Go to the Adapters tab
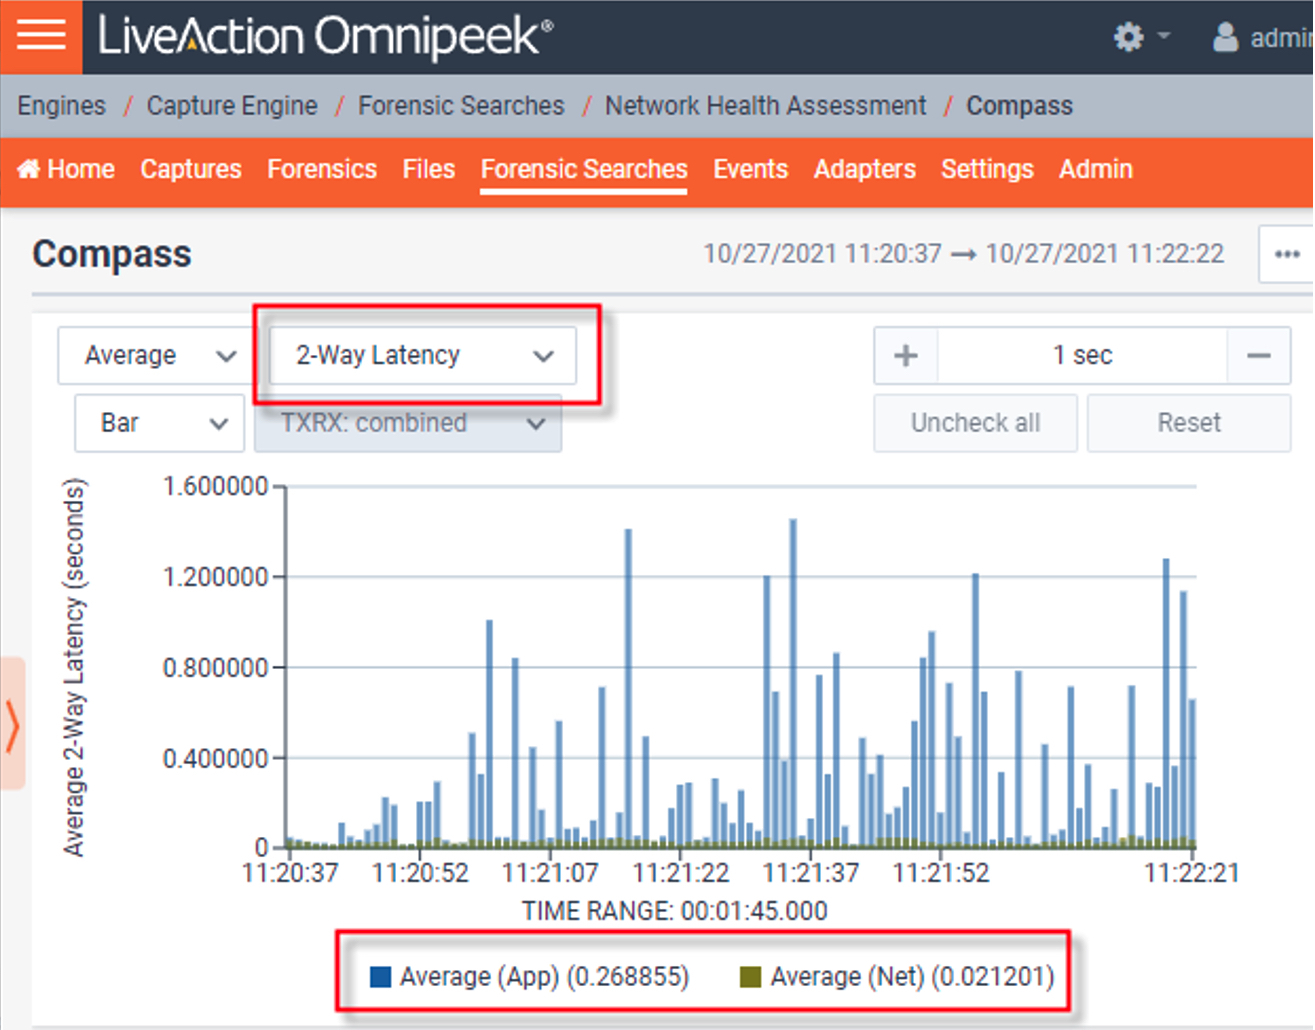The image size is (1315, 1030). click(864, 169)
